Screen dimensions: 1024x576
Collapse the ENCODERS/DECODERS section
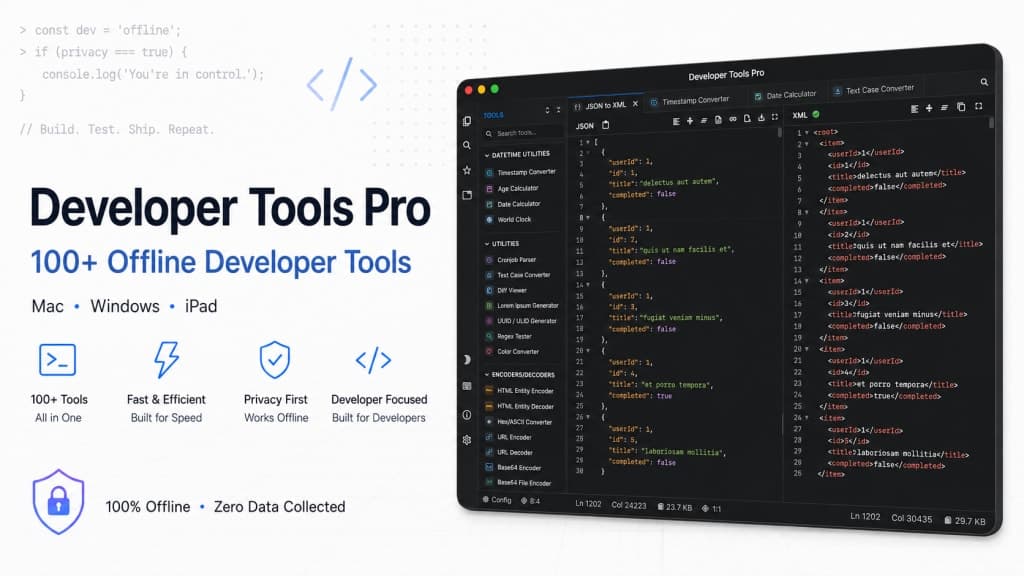519,375
